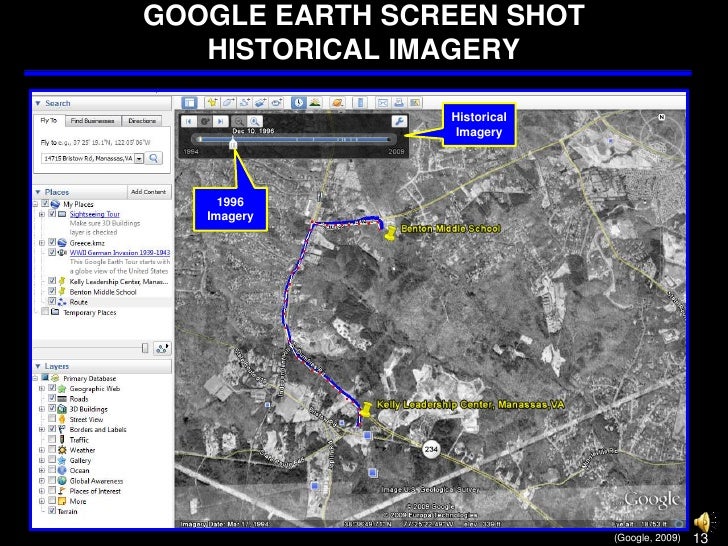The width and height of the screenshot is (728, 546).
Task: Select the Add Polygon tool
Action: (x=228, y=103)
